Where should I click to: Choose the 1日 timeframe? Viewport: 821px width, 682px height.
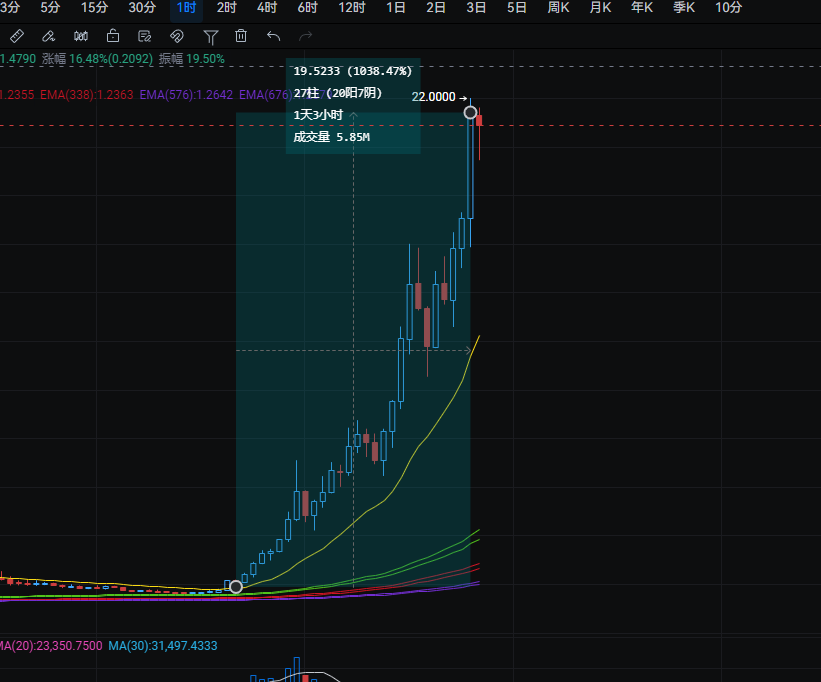point(396,7)
